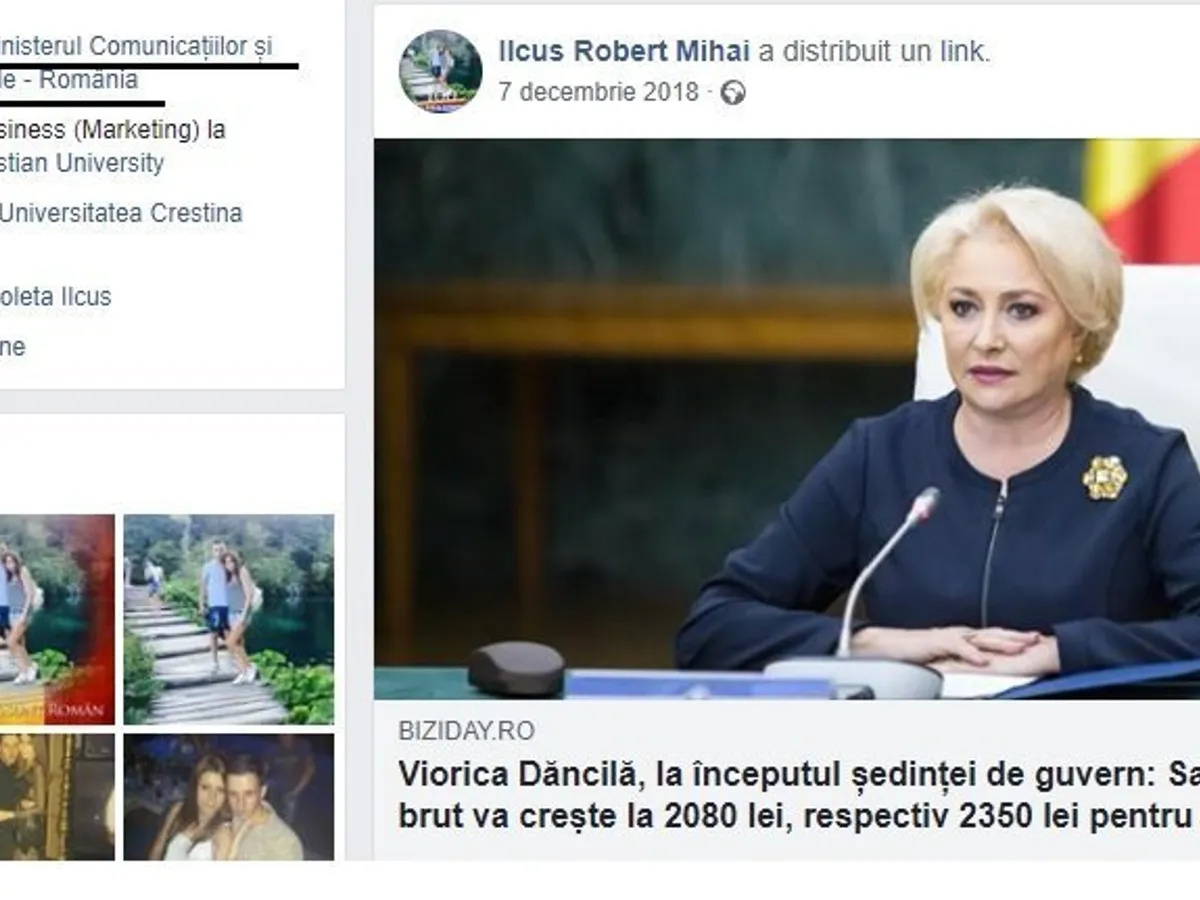Open the Business (Marketing) education entry
The image size is (1200, 900).
click(x=113, y=130)
